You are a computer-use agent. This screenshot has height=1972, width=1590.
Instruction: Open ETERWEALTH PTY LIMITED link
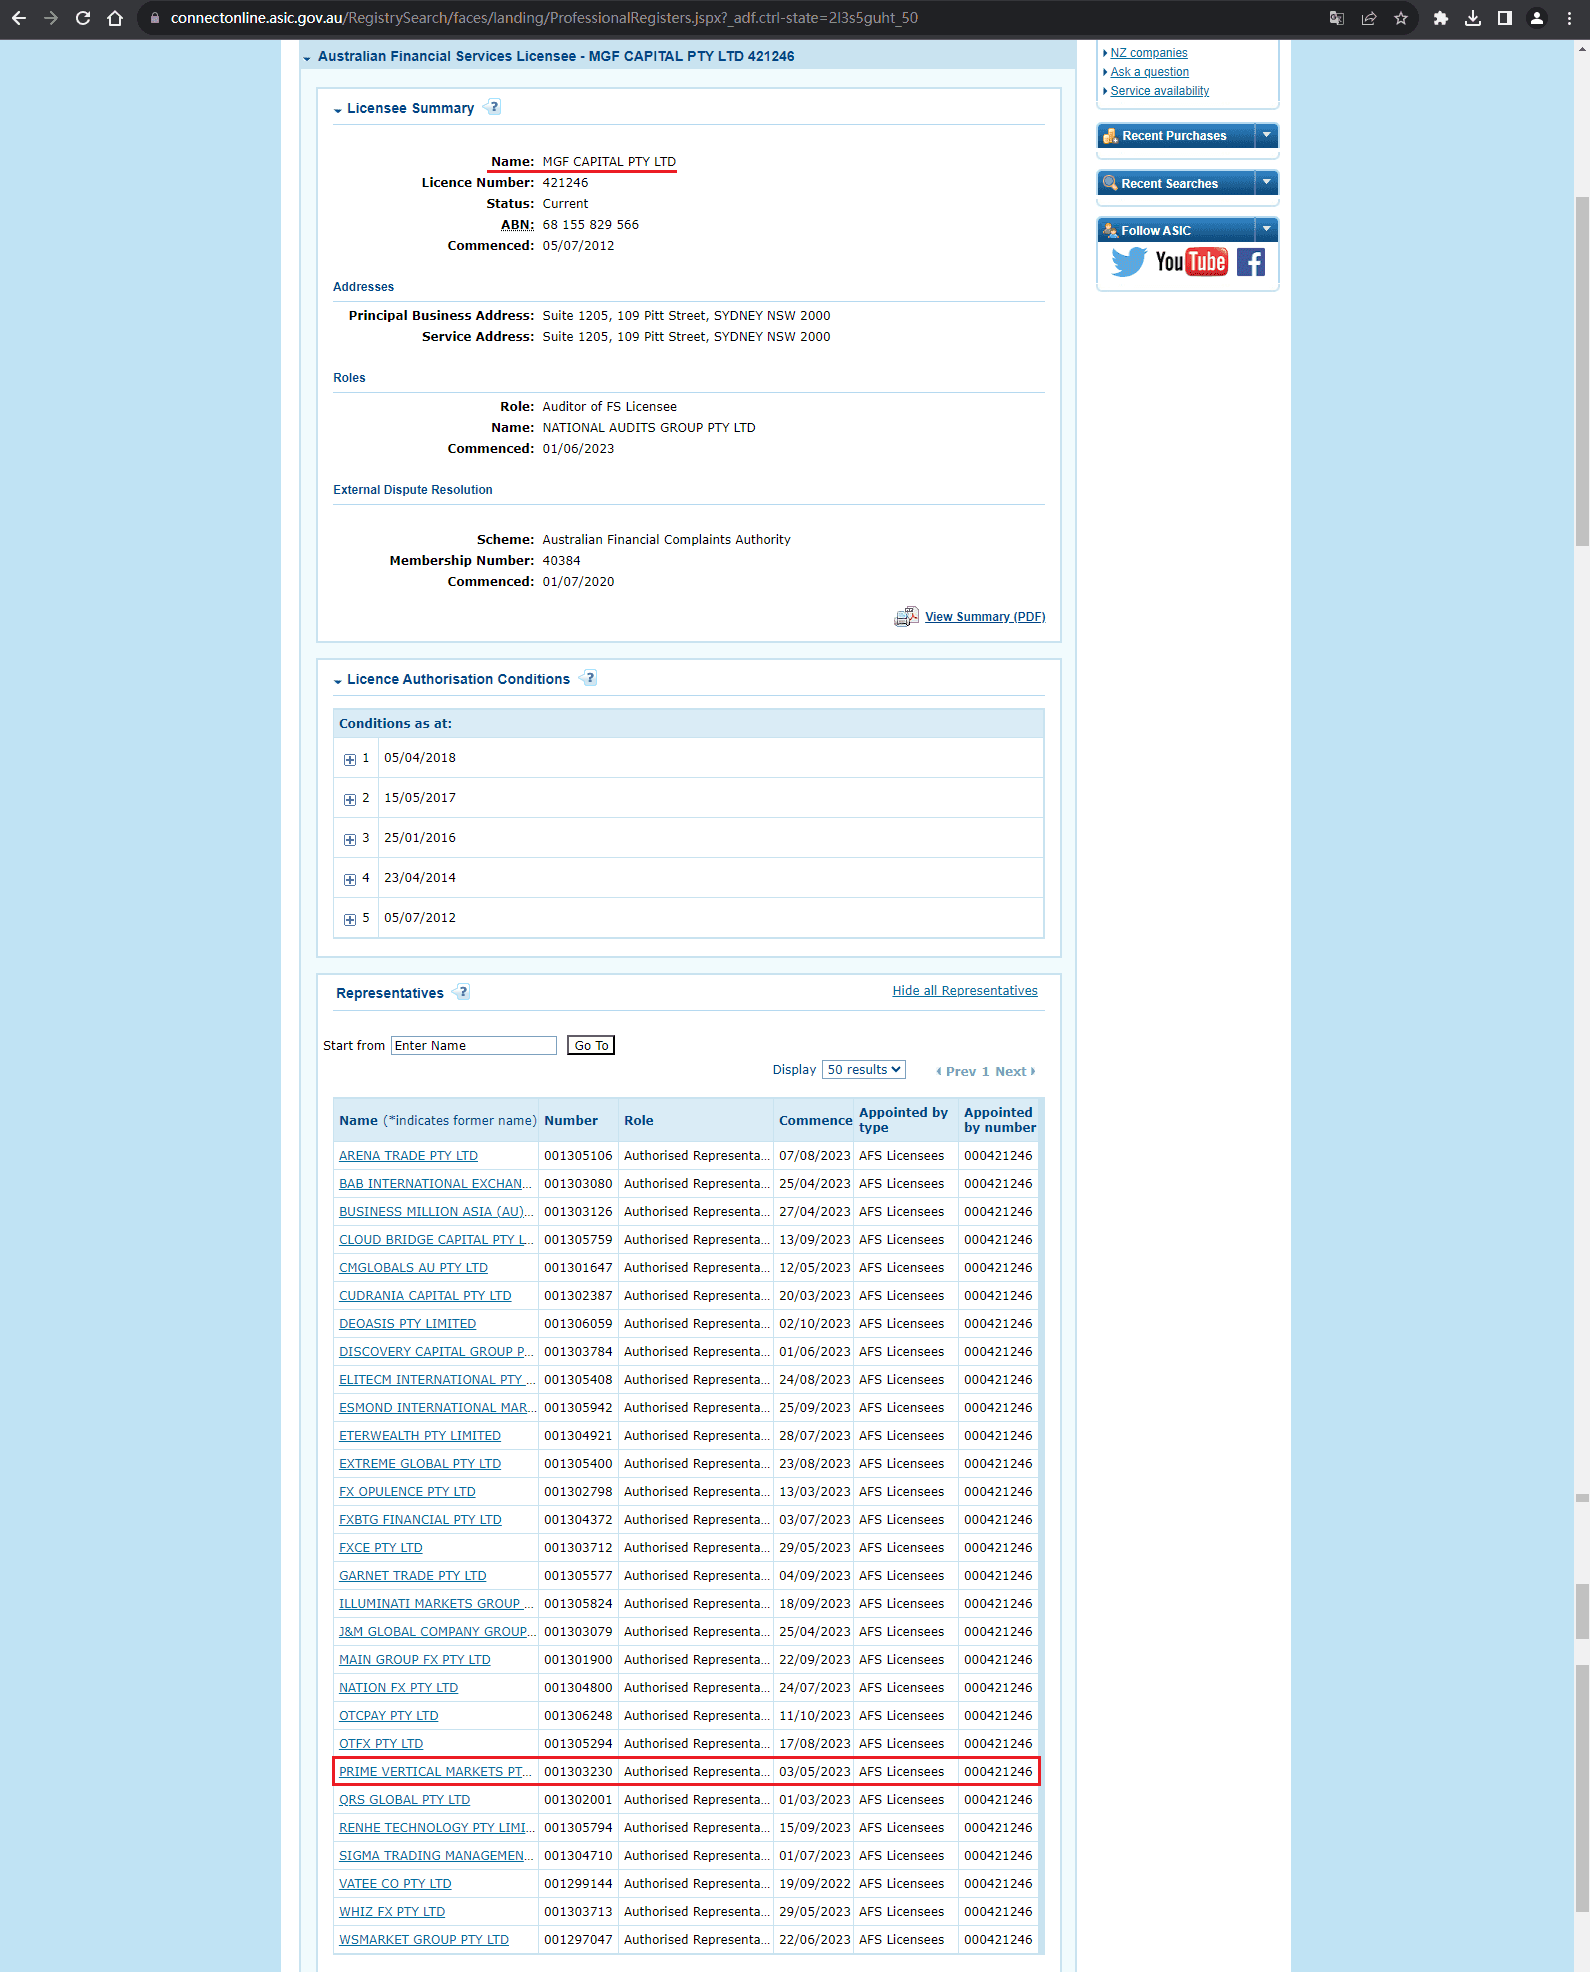tap(420, 1435)
